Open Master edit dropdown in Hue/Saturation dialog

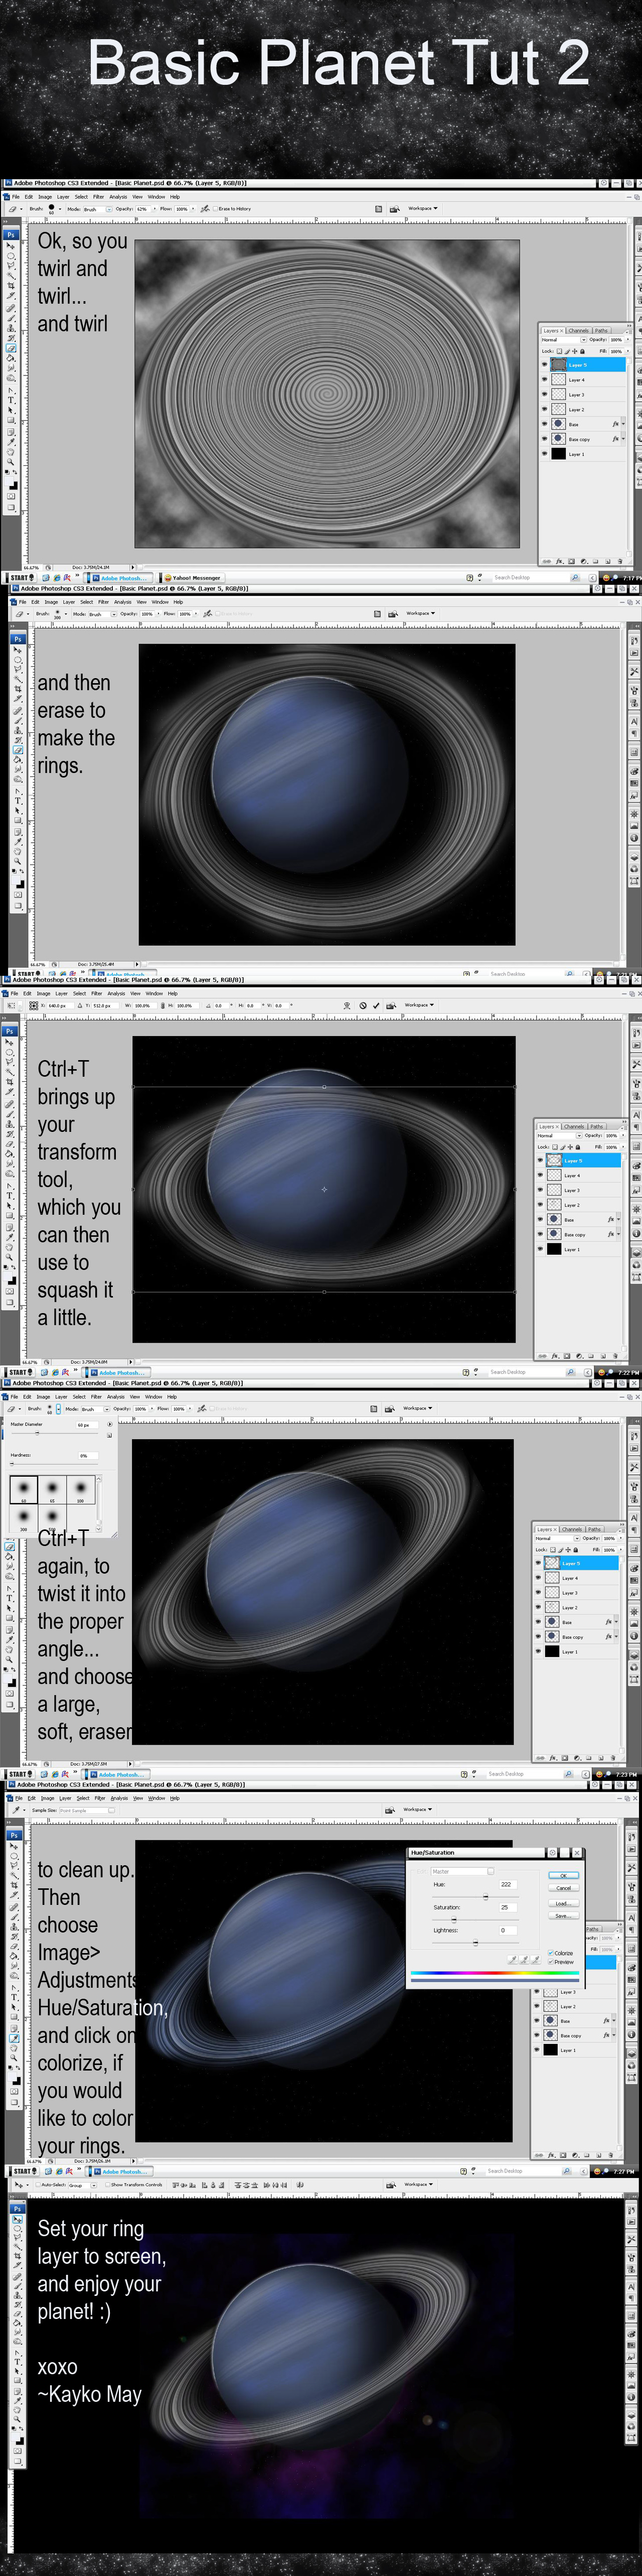463,1871
